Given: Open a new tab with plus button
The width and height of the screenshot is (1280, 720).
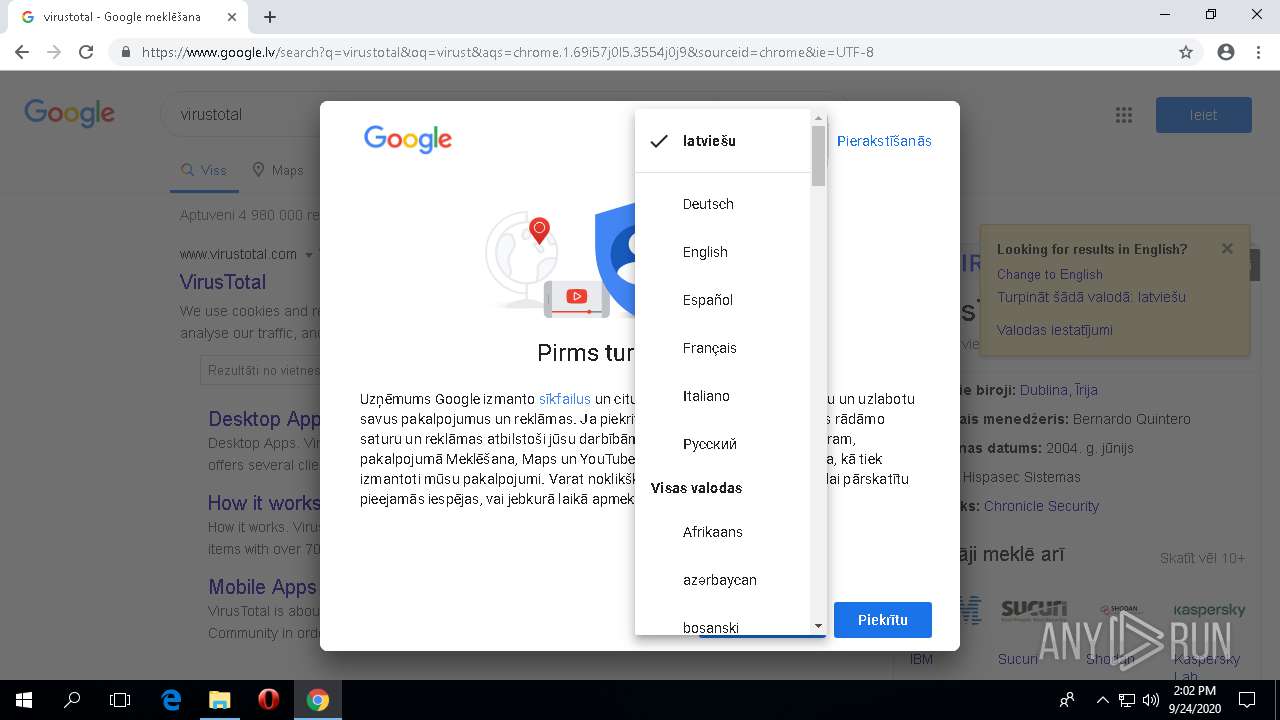Looking at the screenshot, I should click(x=270, y=17).
